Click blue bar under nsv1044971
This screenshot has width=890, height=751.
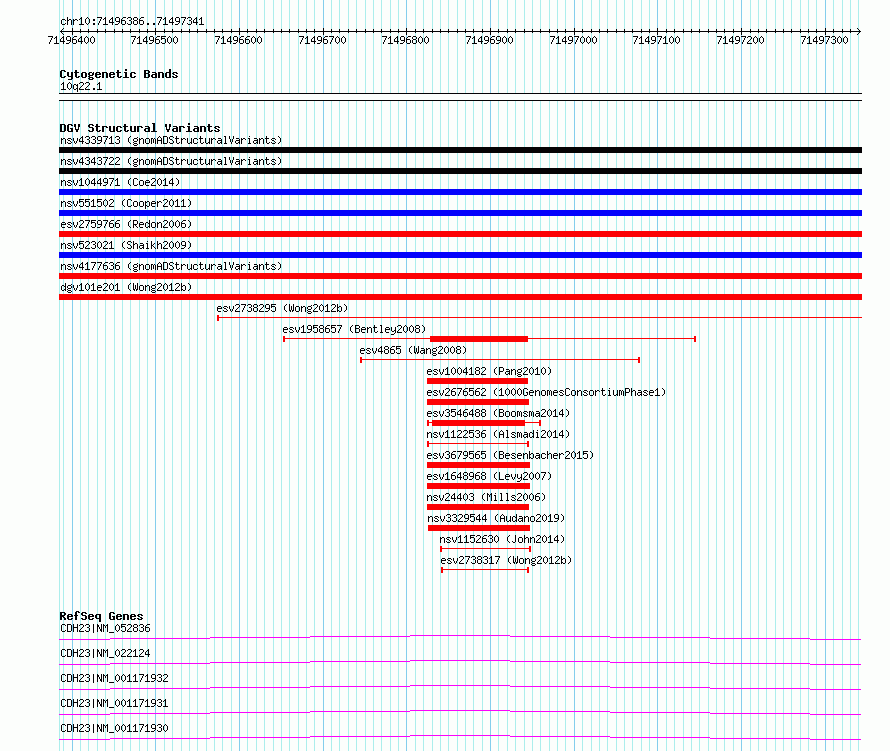point(460,192)
